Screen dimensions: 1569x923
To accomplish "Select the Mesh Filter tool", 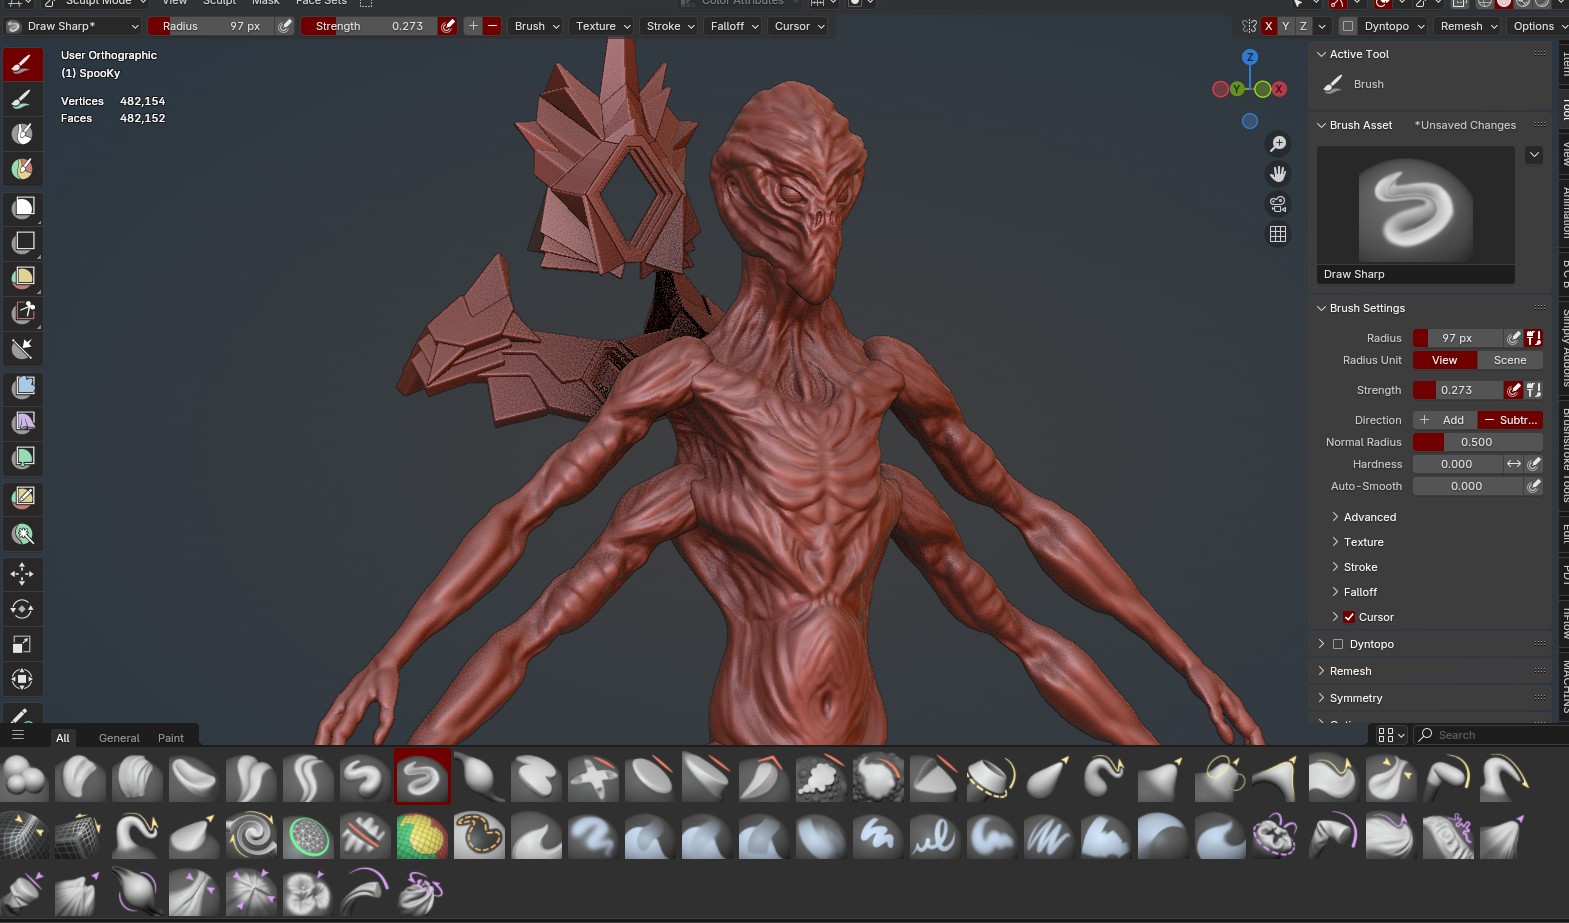I will (22, 387).
